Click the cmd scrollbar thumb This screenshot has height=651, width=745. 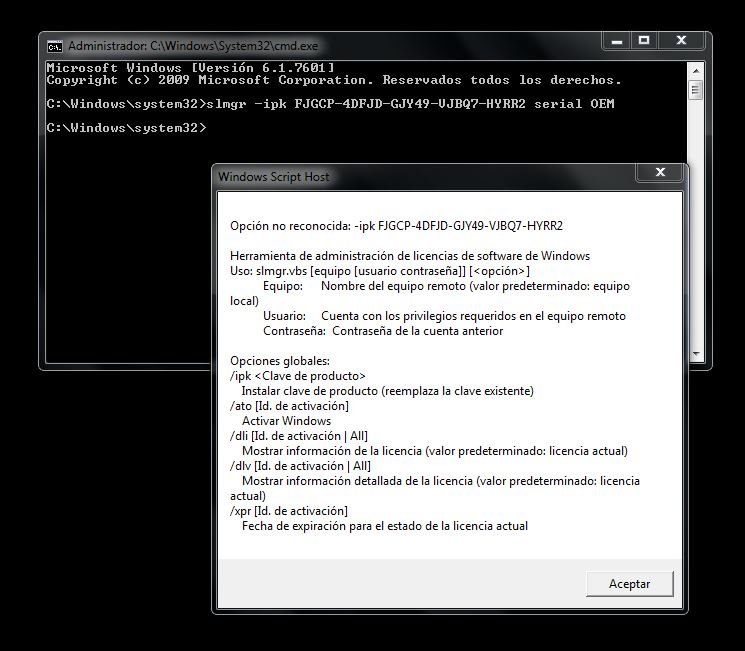click(x=696, y=89)
